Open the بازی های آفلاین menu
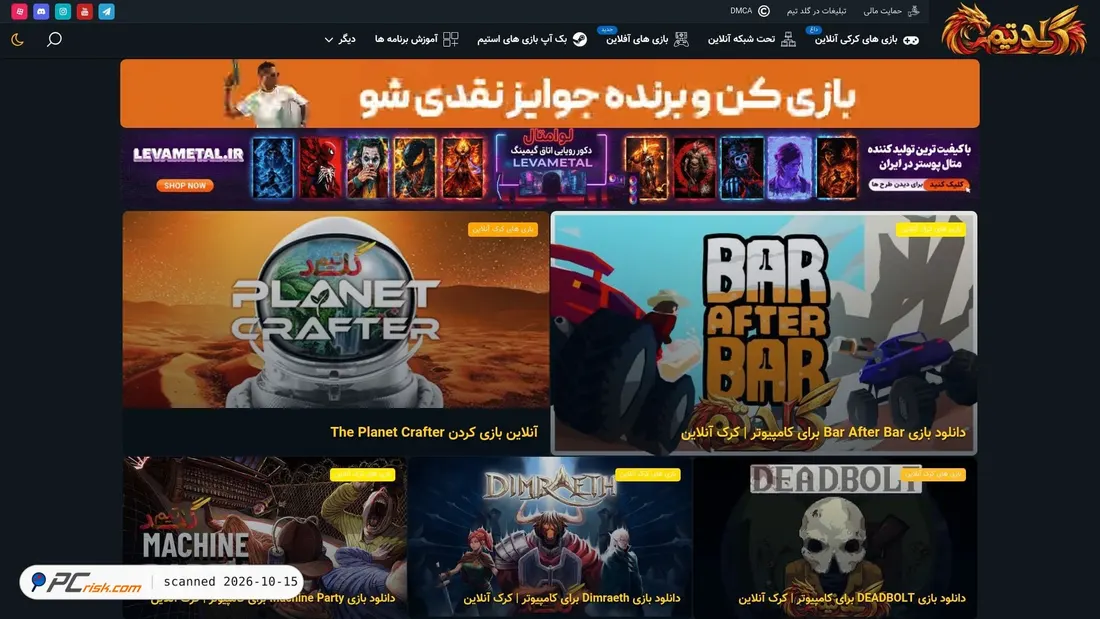 point(637,39)
